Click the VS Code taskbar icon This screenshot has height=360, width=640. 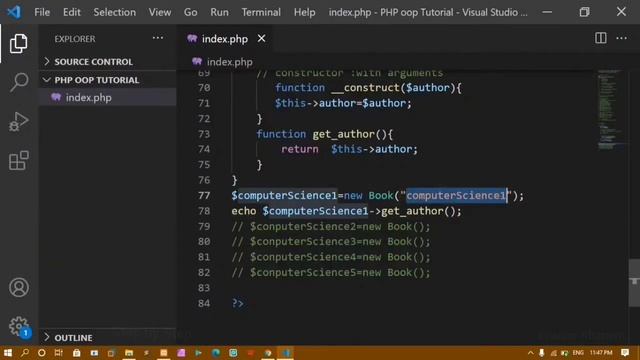(x=285, y=353)
